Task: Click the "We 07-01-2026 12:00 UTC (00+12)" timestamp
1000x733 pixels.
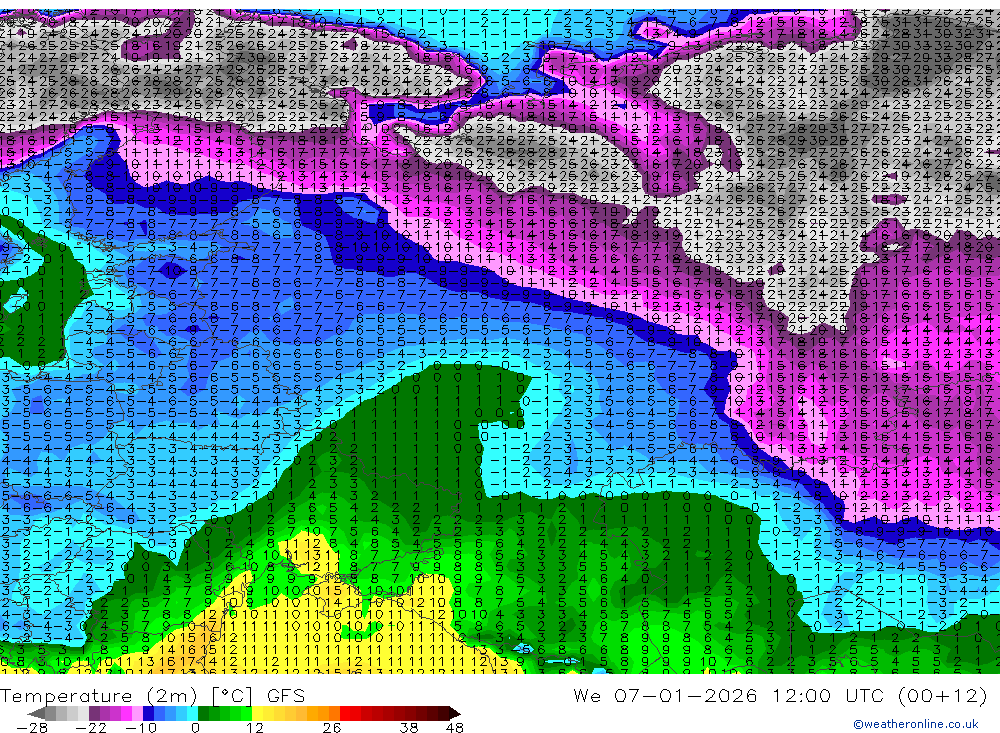Action: coord(780,695)
